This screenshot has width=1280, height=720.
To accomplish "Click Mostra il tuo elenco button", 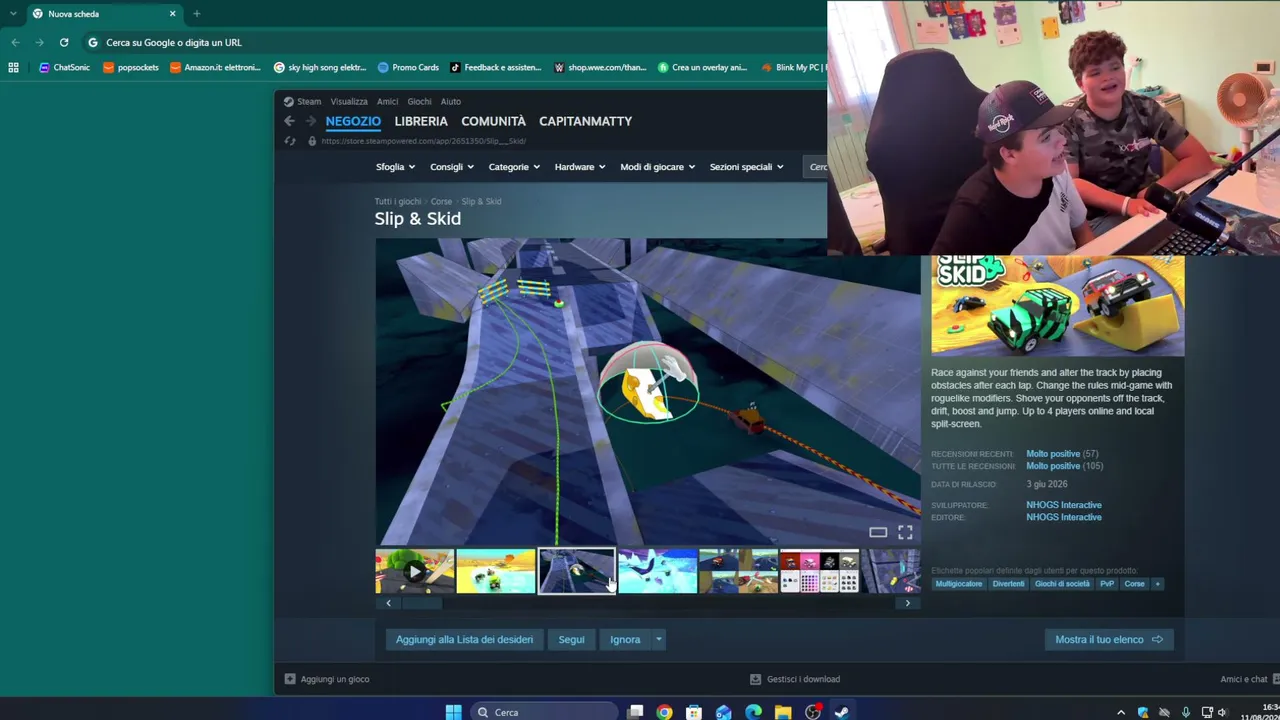I will point(1109,640).
